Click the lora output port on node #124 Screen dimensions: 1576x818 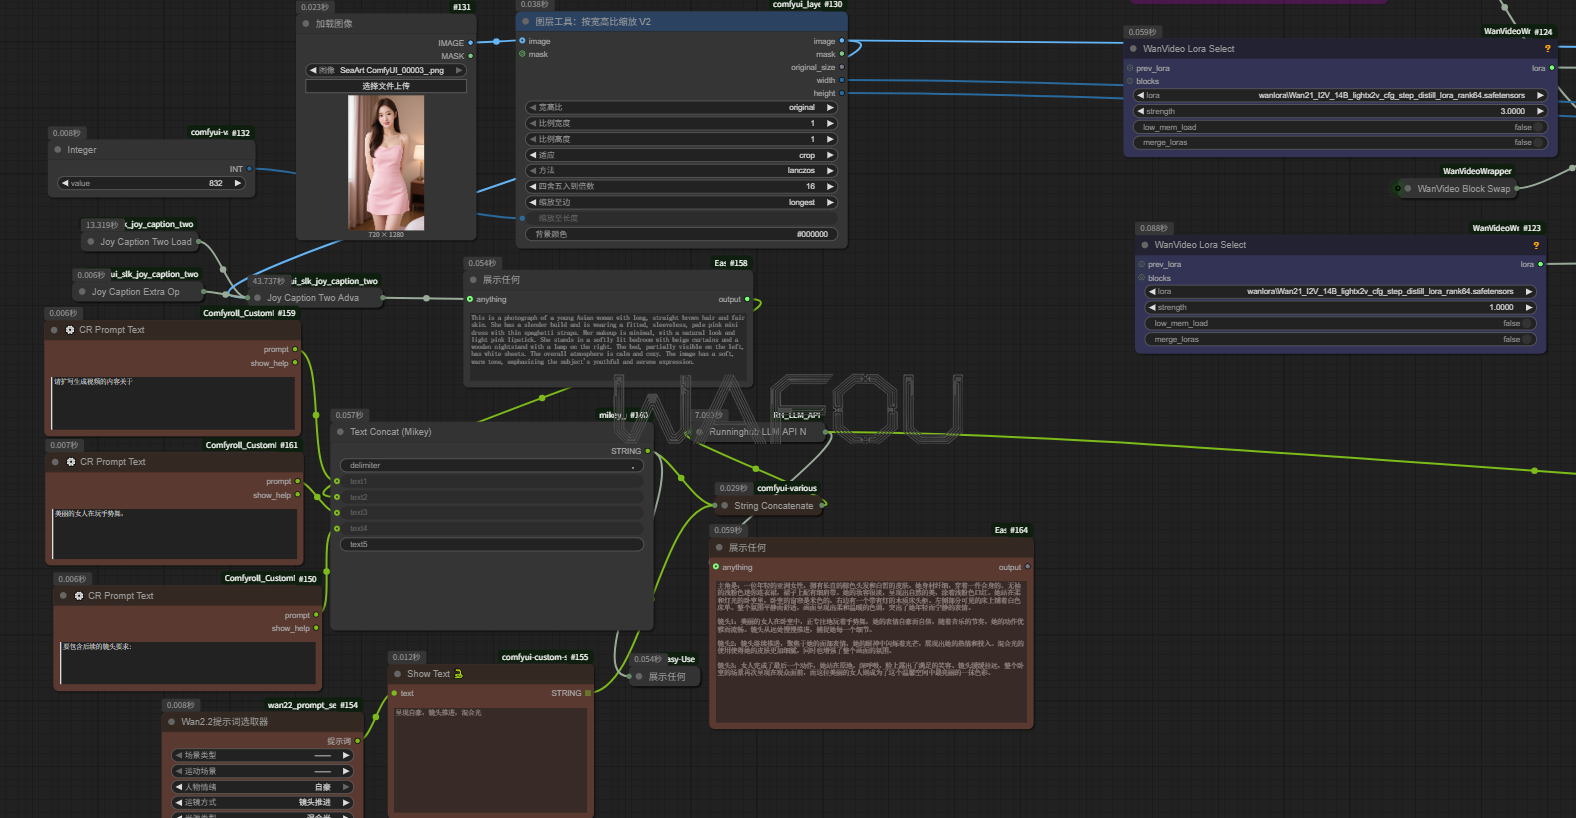pyautogui.click(x=1552, y=68)
